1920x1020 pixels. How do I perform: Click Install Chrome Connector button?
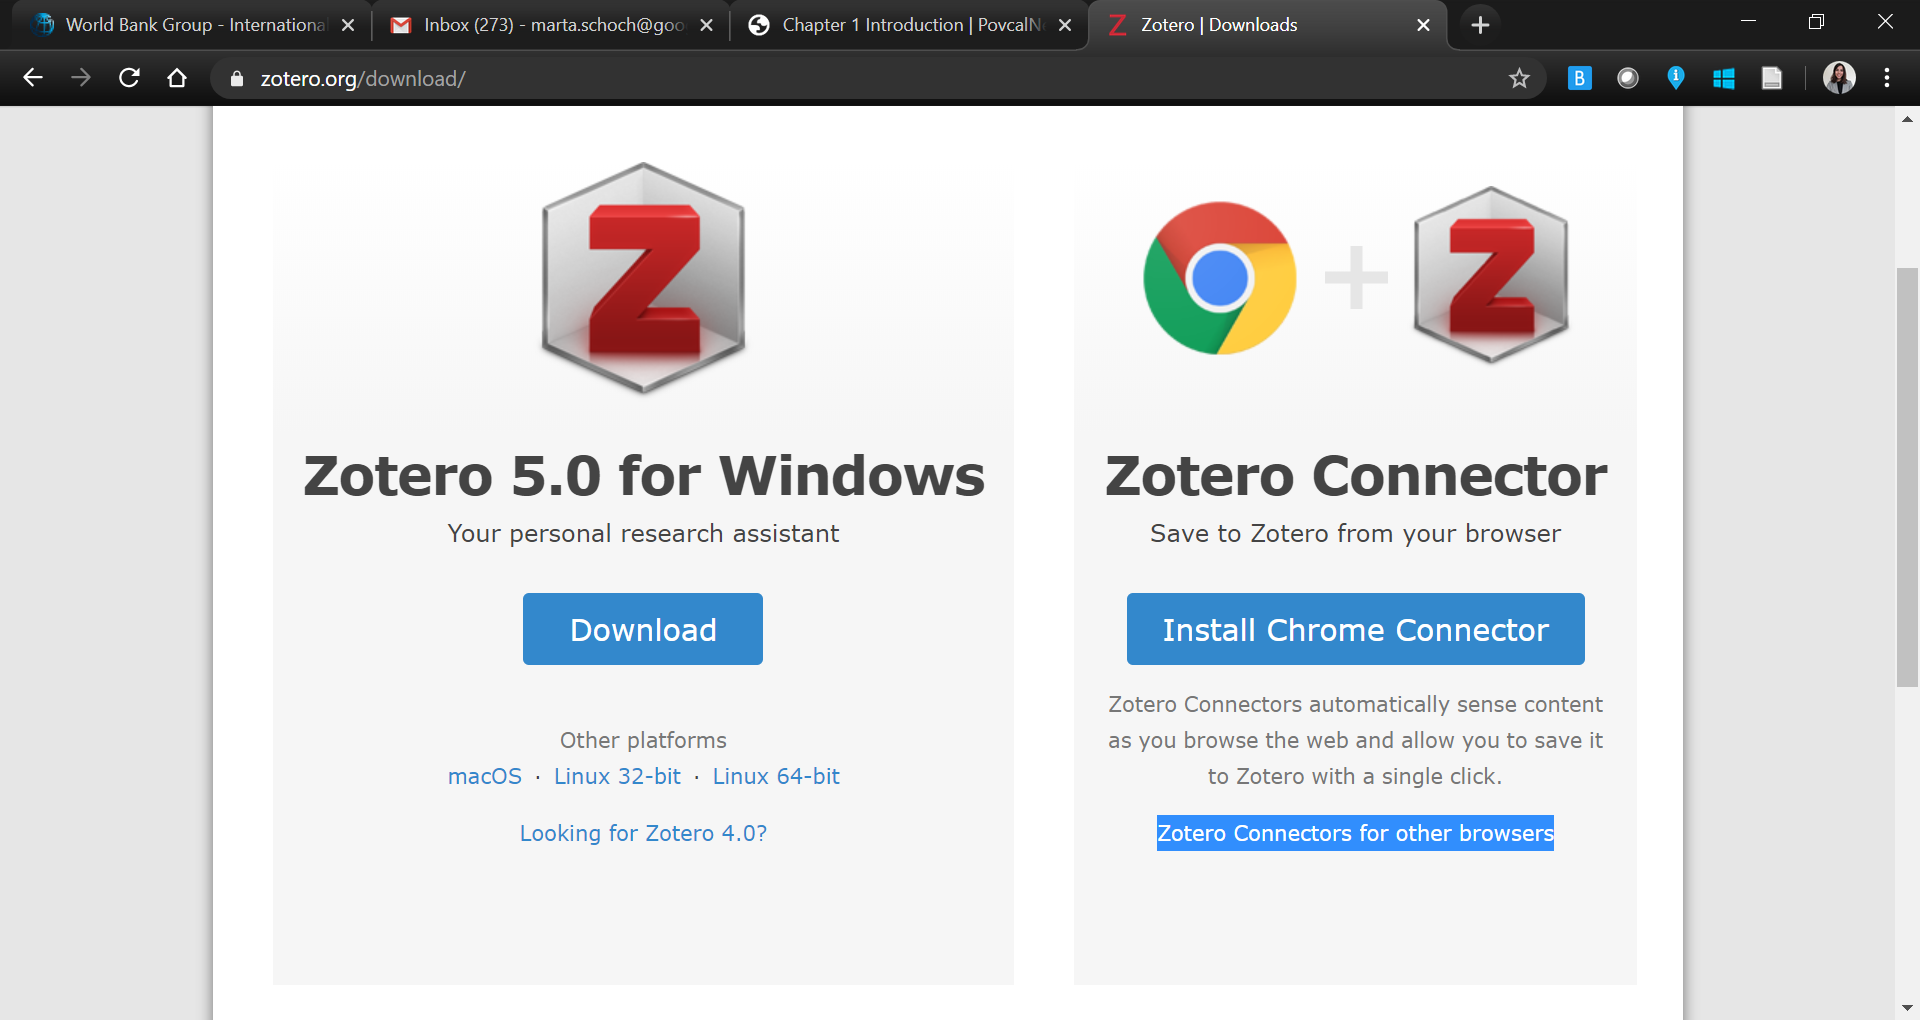(1355, 629)
